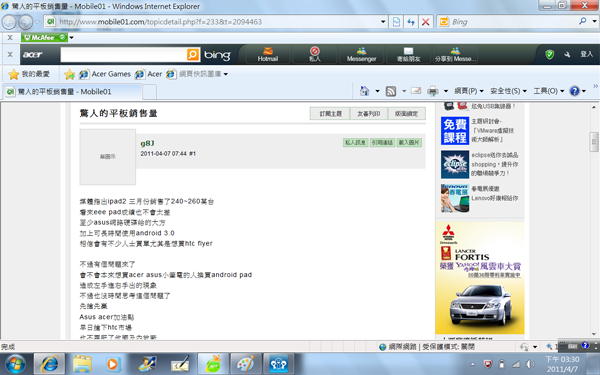The height and width of the screenshot is (375, 600).
Task: Click the subscribe topic button
Action: (x=330, y=114)
